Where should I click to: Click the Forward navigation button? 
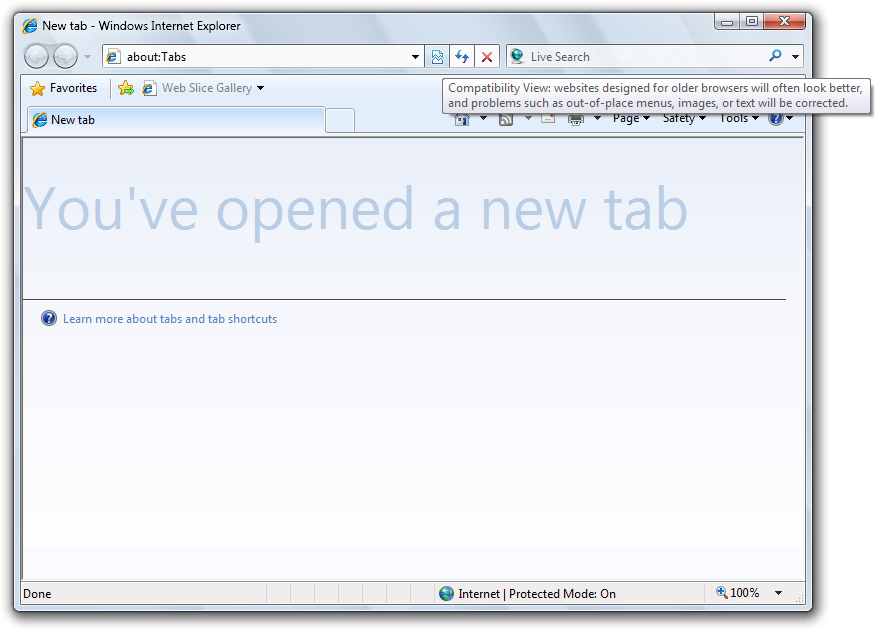tap(65, 56)
